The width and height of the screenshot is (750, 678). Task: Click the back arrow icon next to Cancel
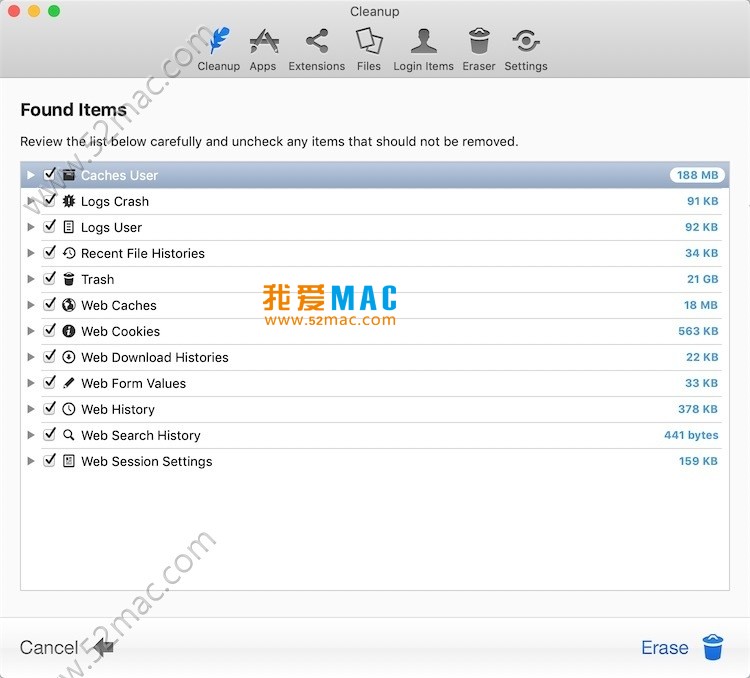(x=103, y=647)
